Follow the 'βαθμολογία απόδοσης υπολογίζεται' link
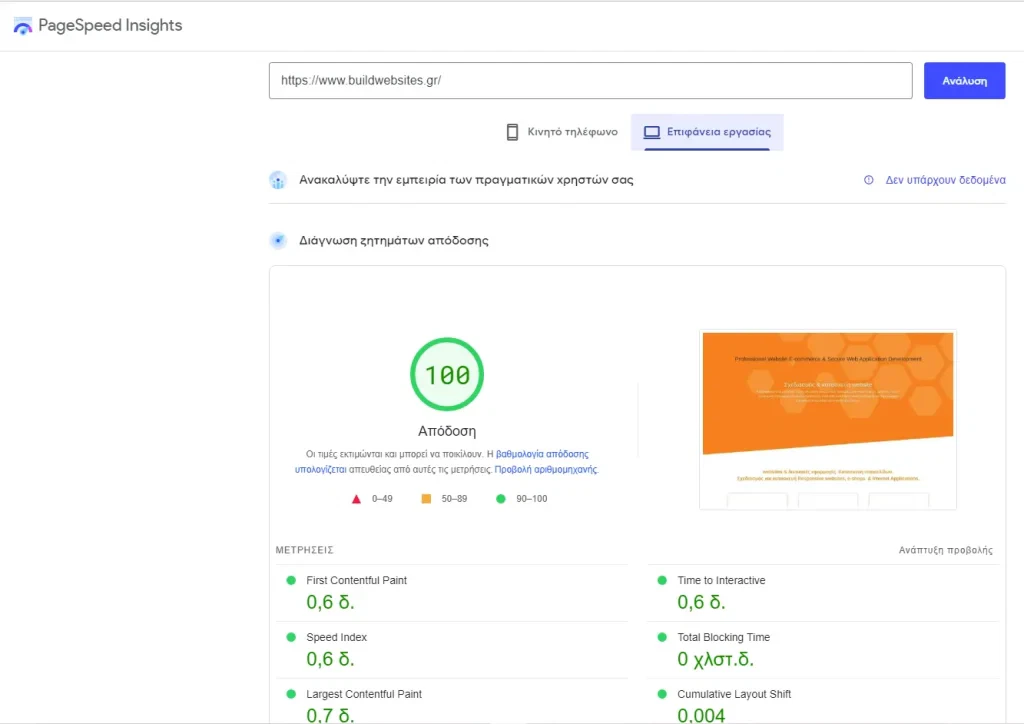The width and height of the screenshot is (1024, 724). coord(542,454)
